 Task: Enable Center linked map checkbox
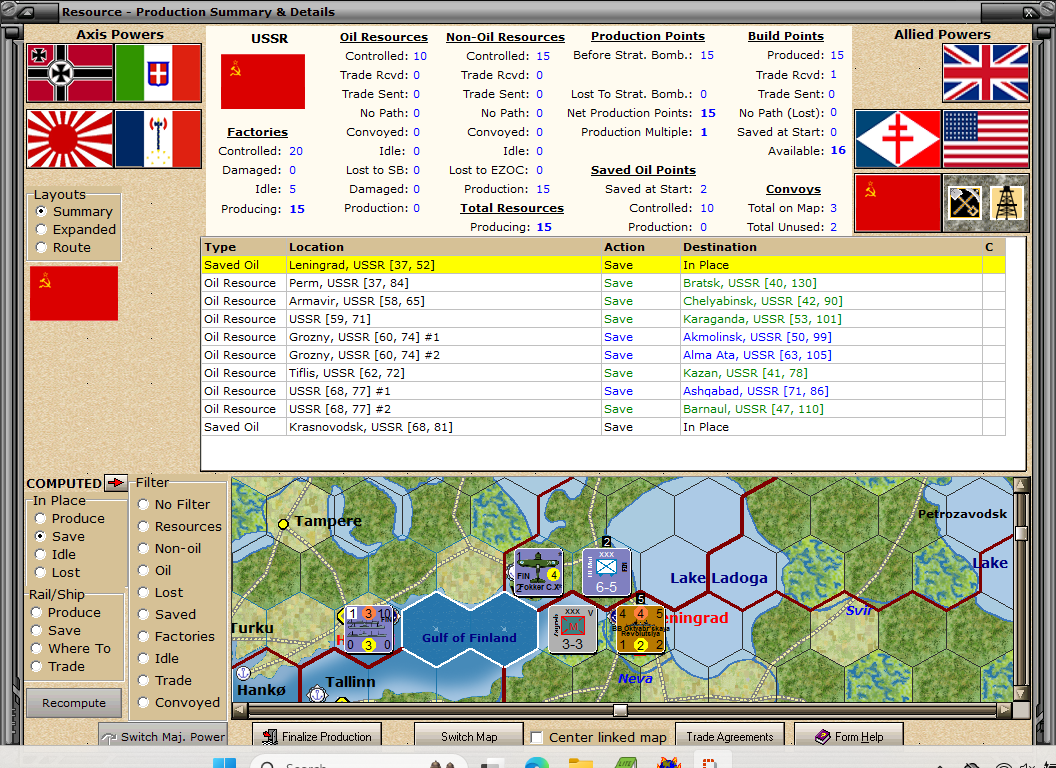537,737
